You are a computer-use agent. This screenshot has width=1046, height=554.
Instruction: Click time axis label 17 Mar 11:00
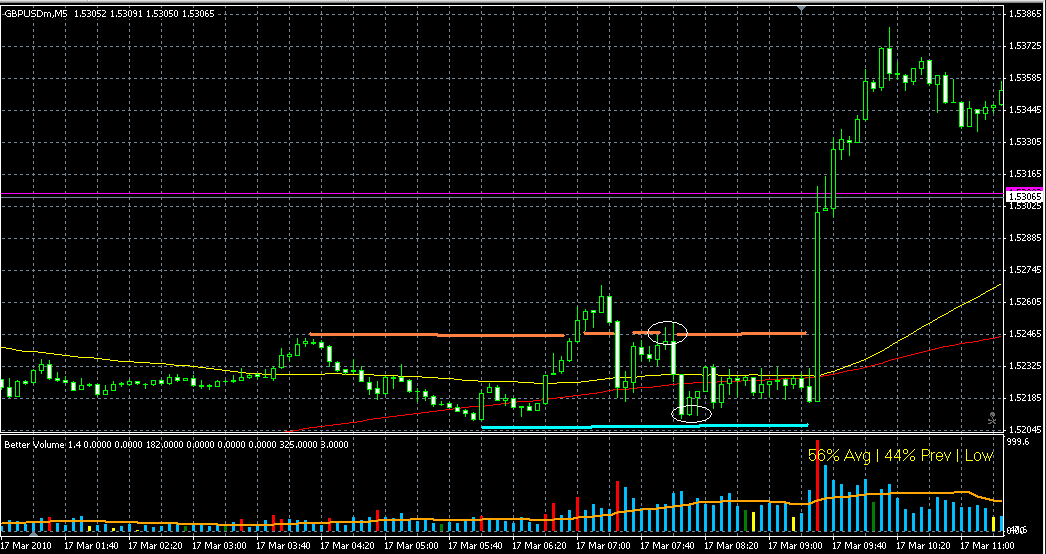pyautogui.click(x=985, y=545)
